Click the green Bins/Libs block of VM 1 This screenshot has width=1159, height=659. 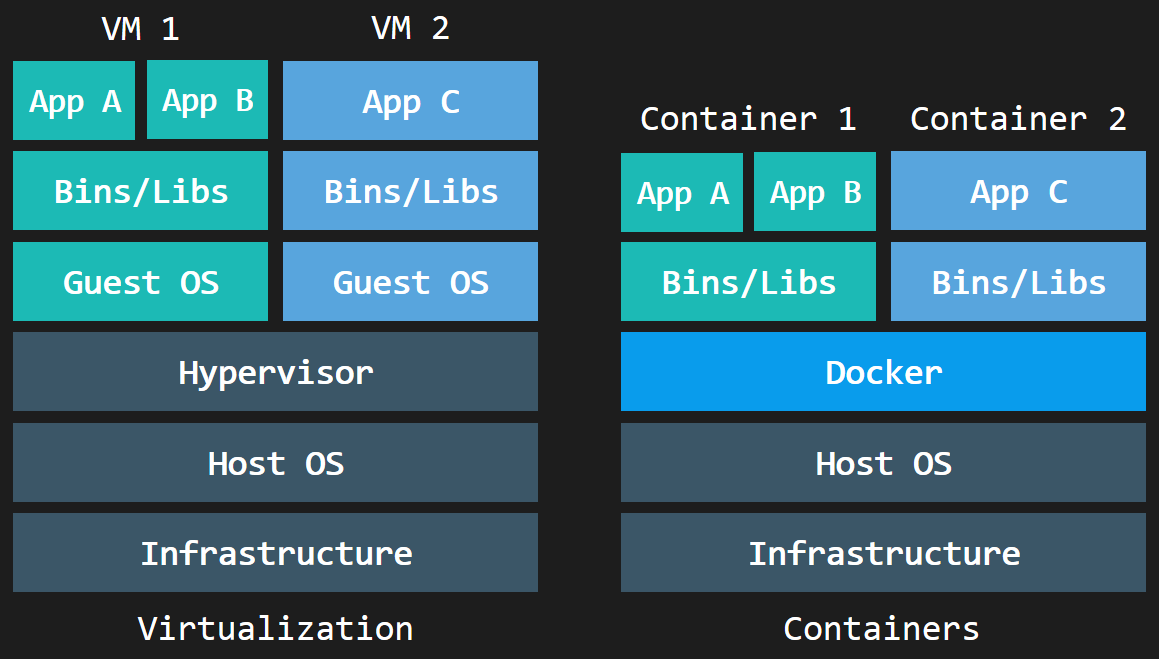pos(140,191)
